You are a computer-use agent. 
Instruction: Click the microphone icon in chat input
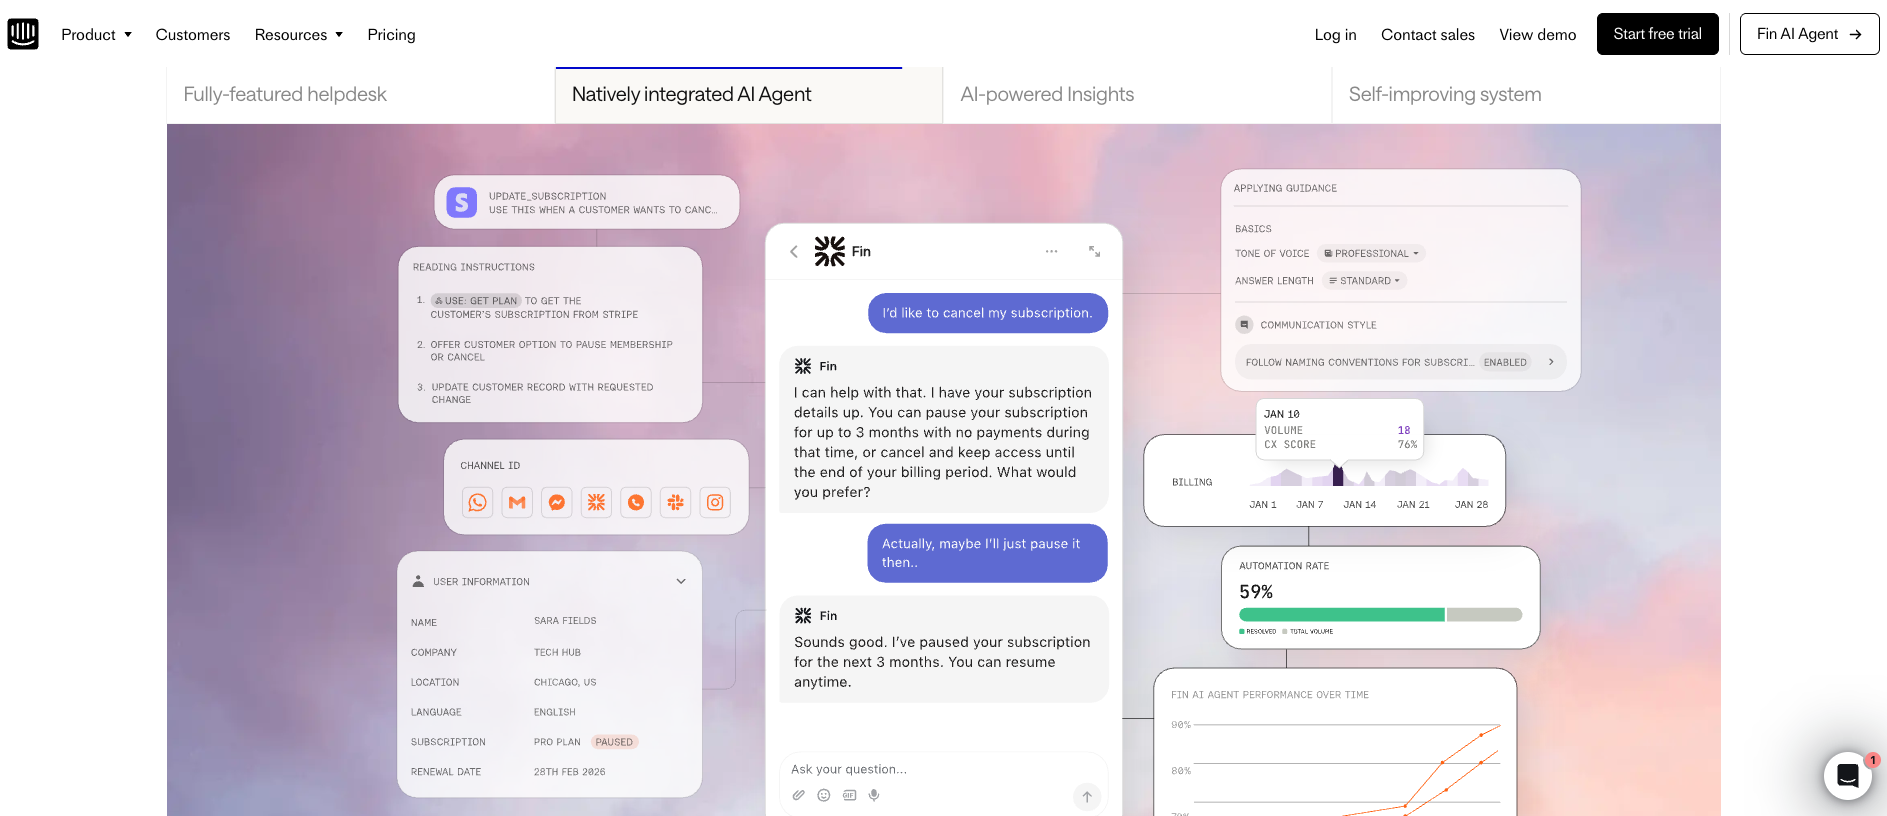[874, 796]
